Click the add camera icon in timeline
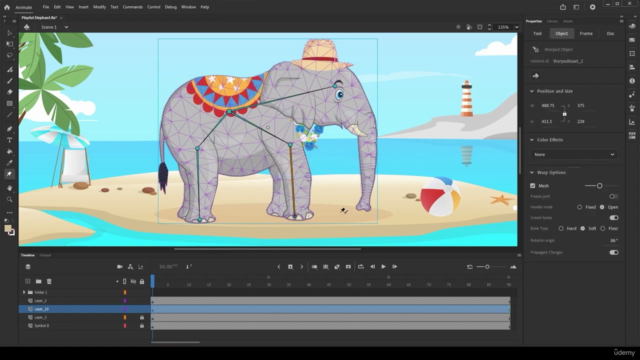640x360 pixels. 120,267
